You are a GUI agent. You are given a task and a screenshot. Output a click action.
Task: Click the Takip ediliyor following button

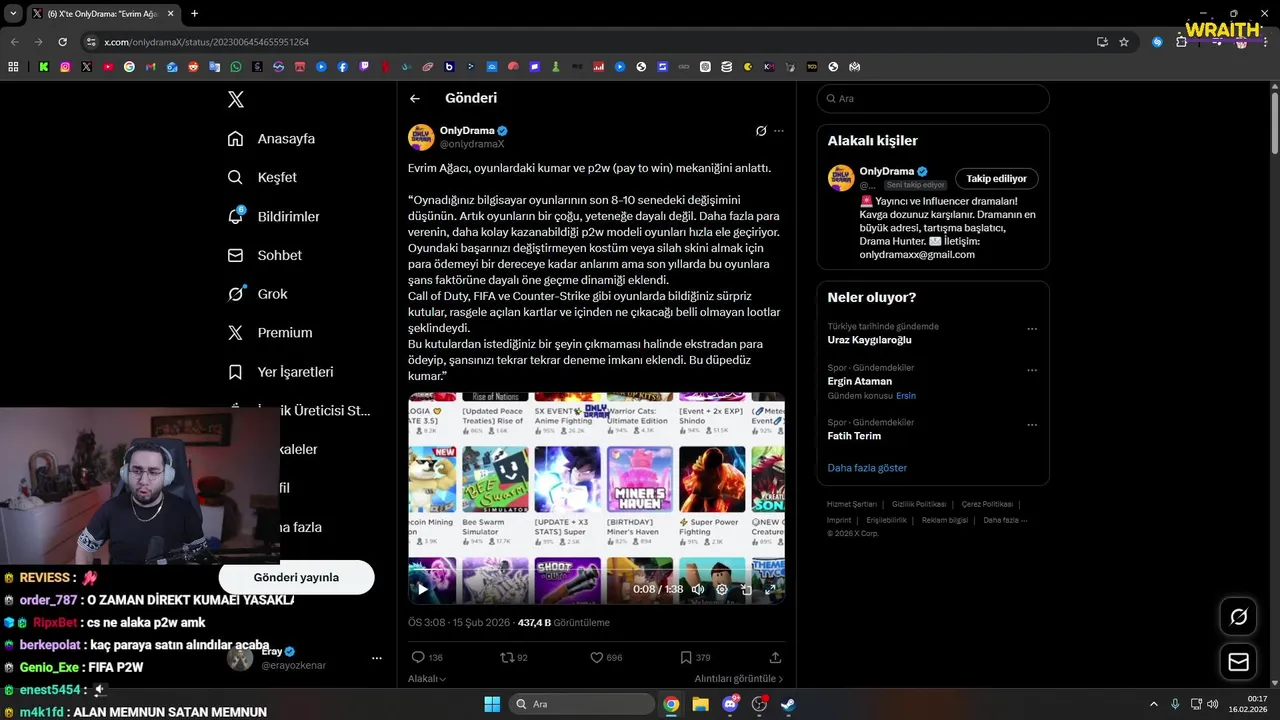click(x=996, y=178)
